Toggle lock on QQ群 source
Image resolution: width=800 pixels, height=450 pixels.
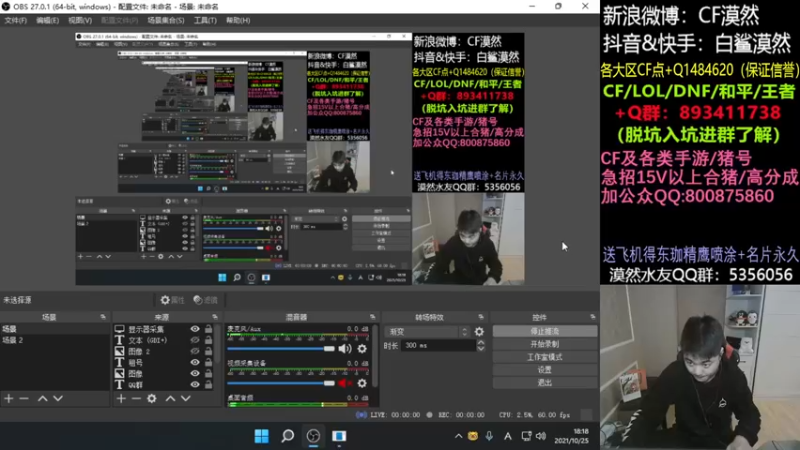(x=208, y=385)
